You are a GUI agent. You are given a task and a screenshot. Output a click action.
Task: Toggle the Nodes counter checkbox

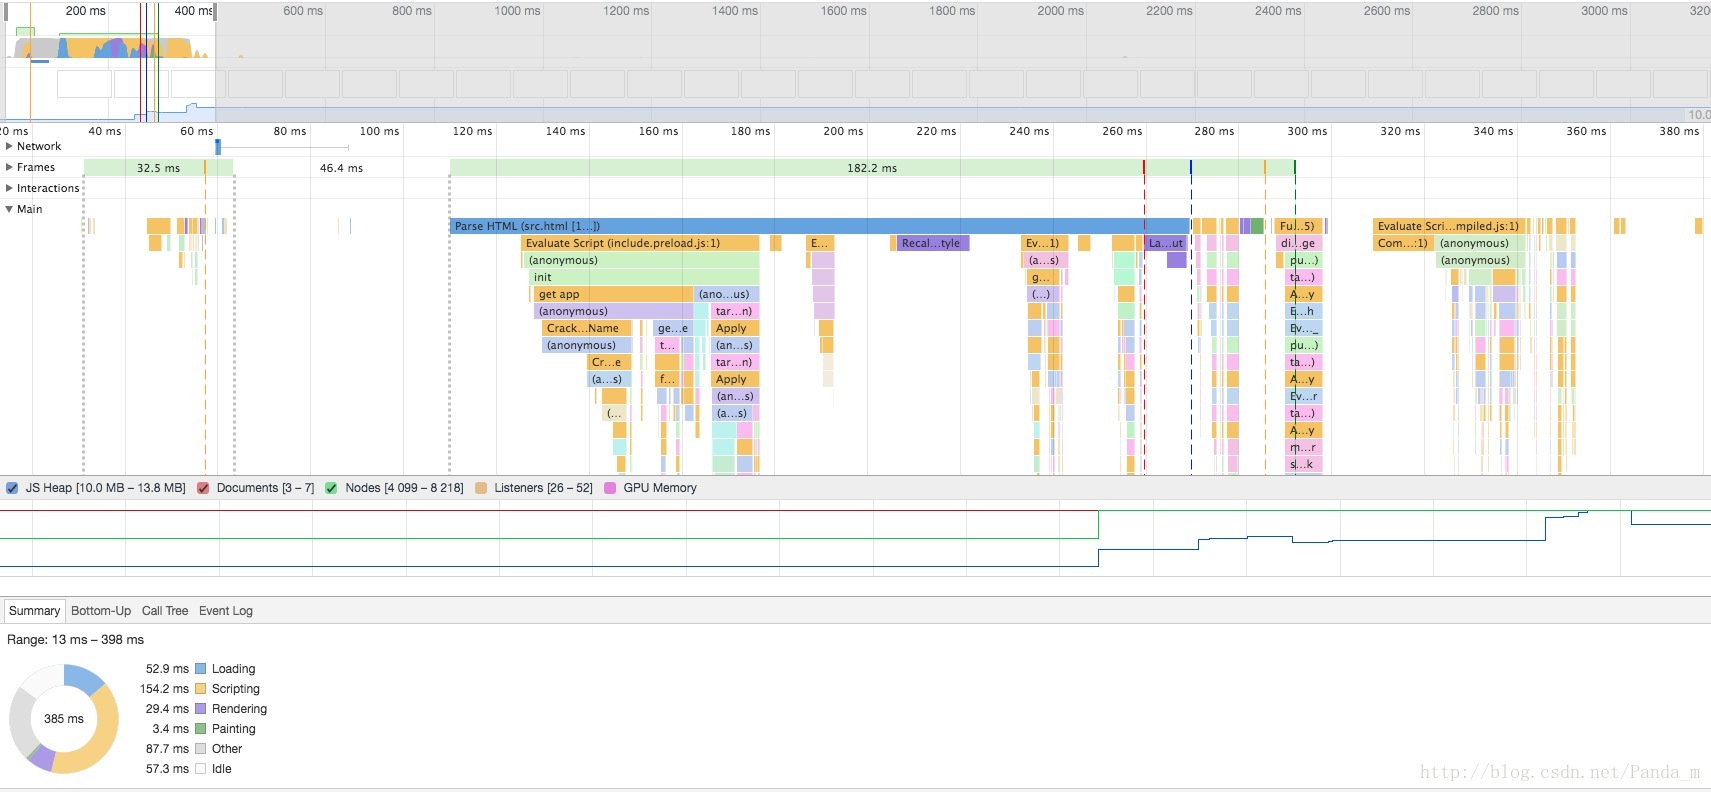coord(331,488)
